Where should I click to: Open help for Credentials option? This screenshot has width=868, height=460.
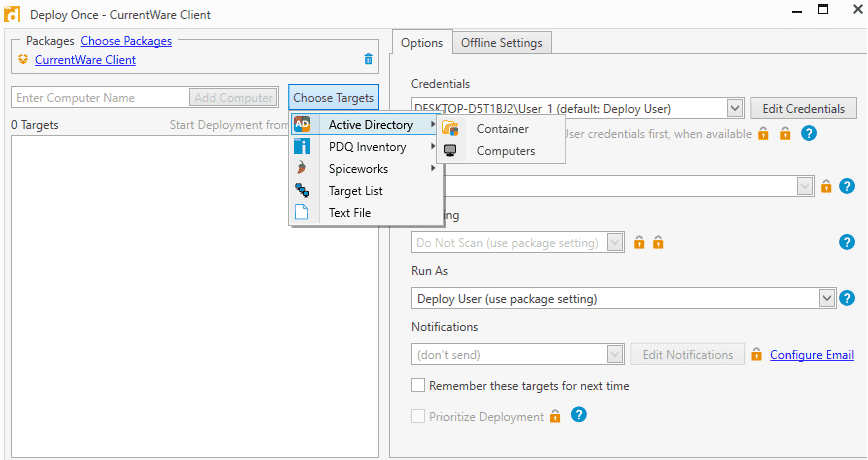[809, 133]
